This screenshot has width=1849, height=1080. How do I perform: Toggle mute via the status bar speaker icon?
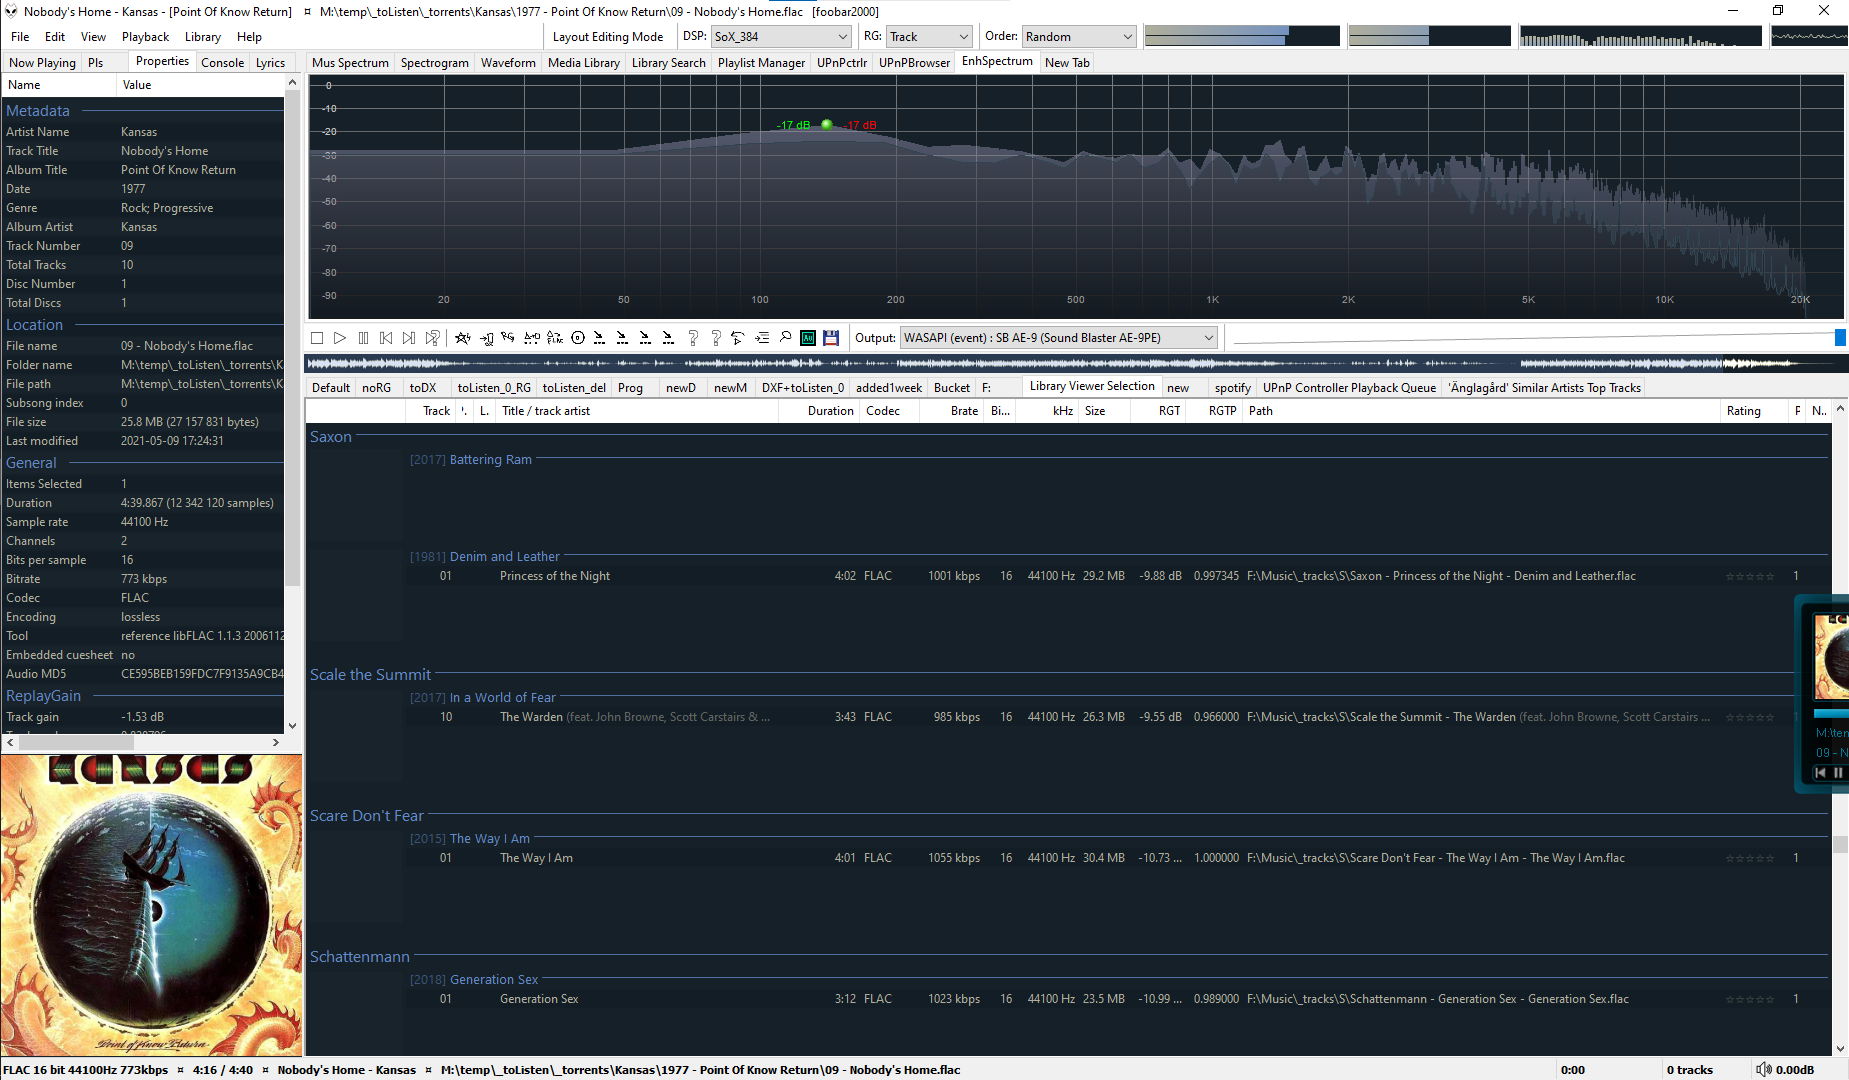click(x=1764, y=1070)
